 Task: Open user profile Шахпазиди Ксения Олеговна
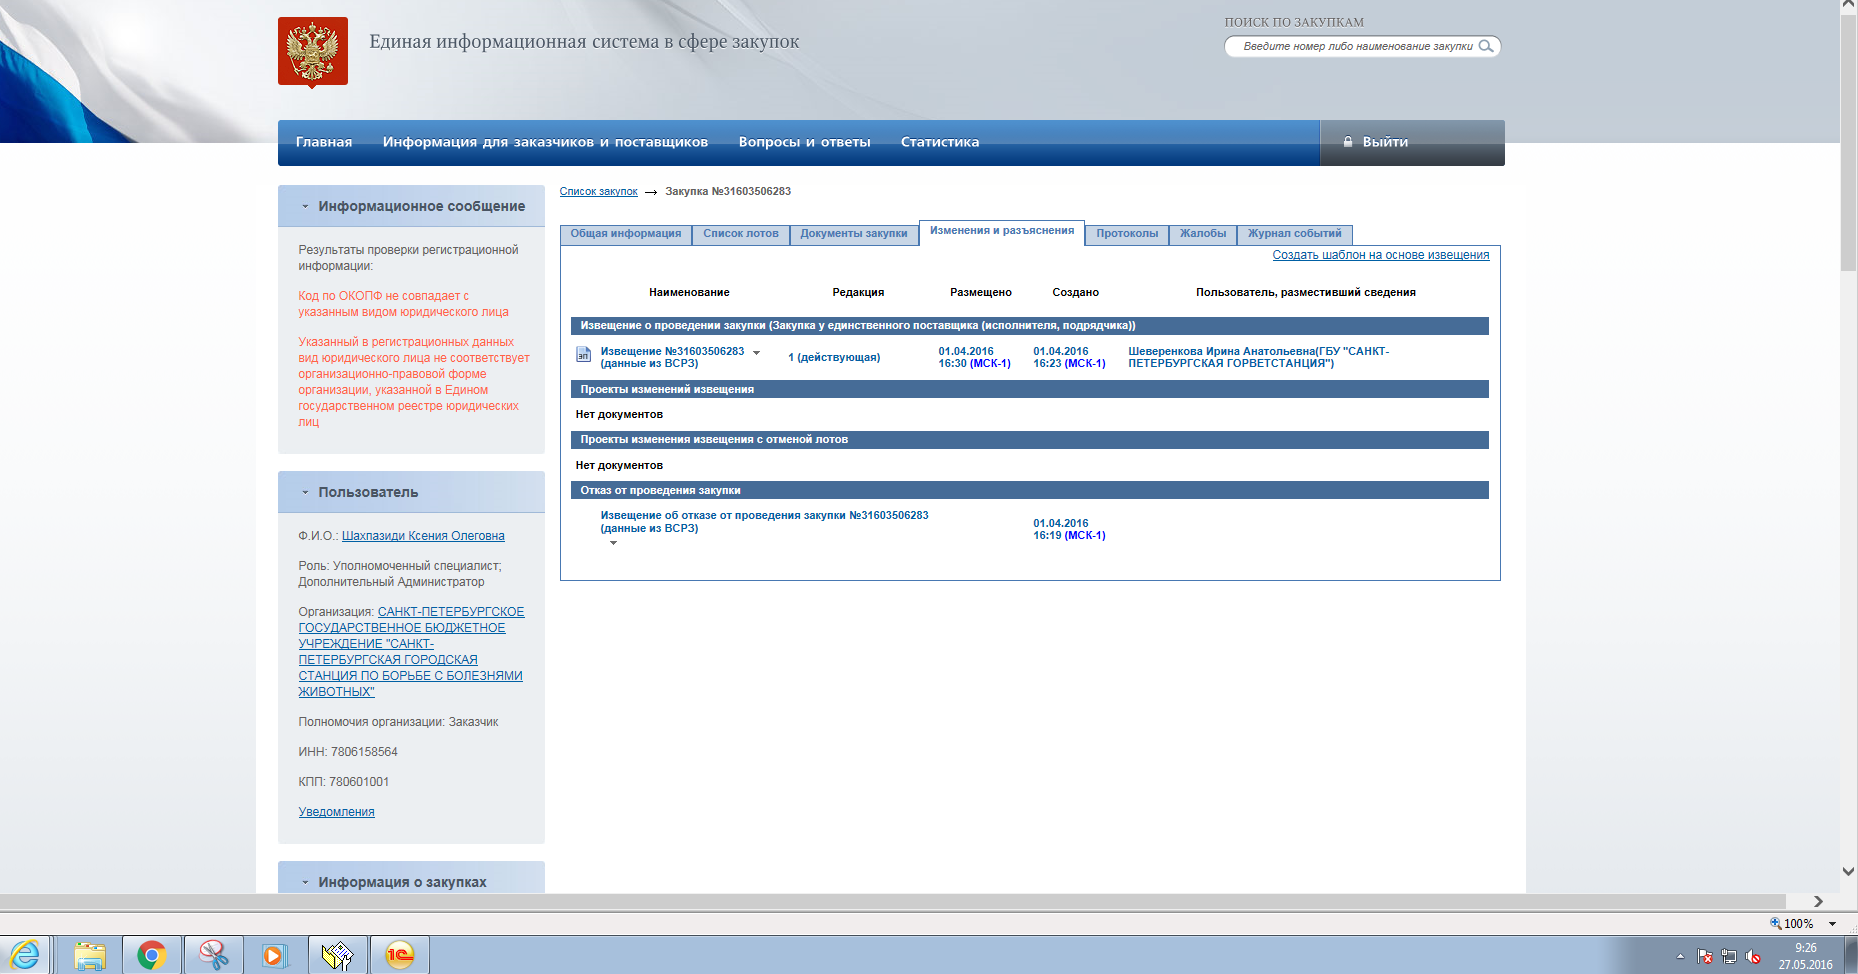(423, 536)
